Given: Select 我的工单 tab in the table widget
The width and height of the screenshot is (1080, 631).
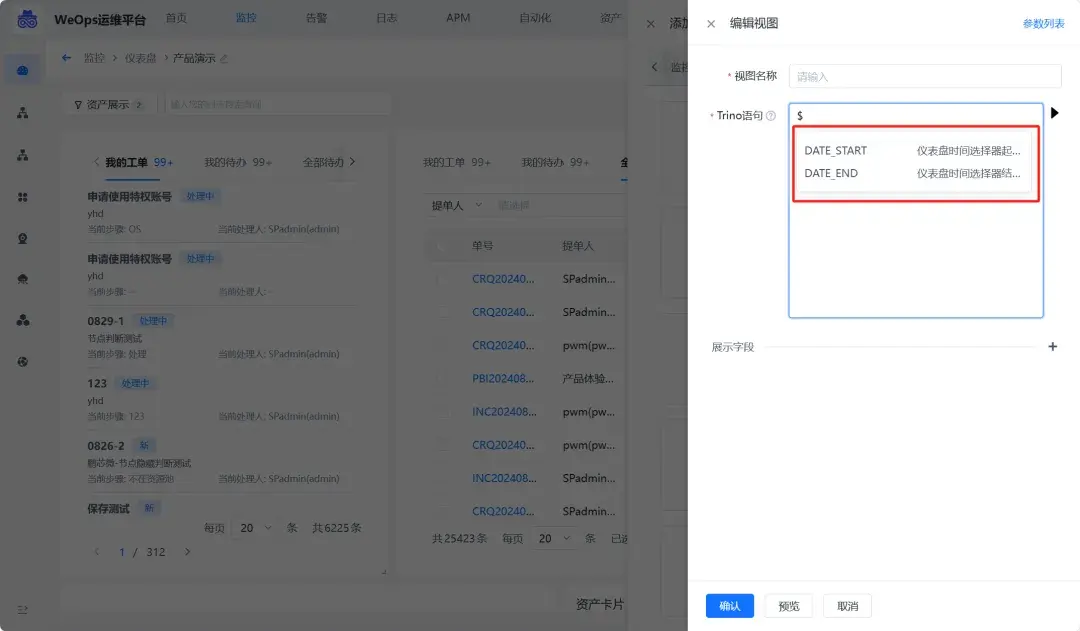Looking at the screenshot, I should 456,163.
